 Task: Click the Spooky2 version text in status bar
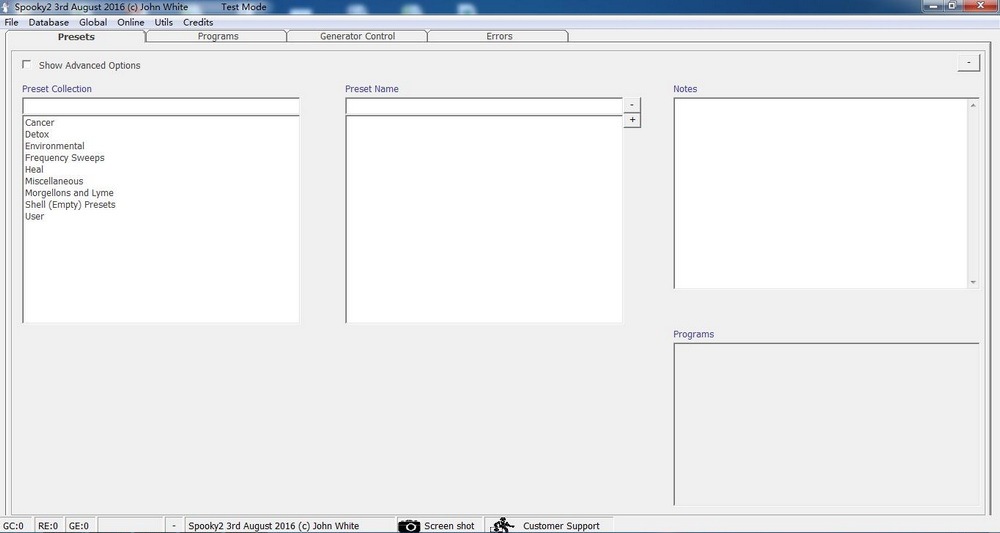(x=274, y=526)
